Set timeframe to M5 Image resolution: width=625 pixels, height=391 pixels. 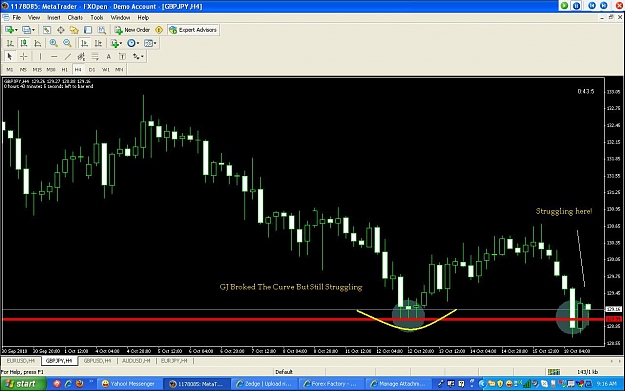(23, 70)
